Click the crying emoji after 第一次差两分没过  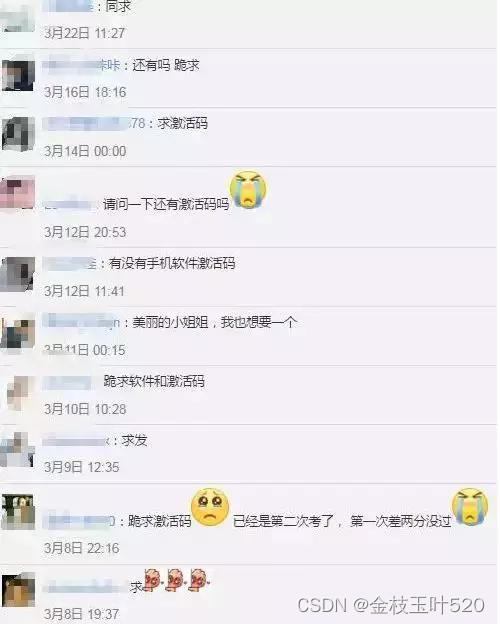[470, 507]
